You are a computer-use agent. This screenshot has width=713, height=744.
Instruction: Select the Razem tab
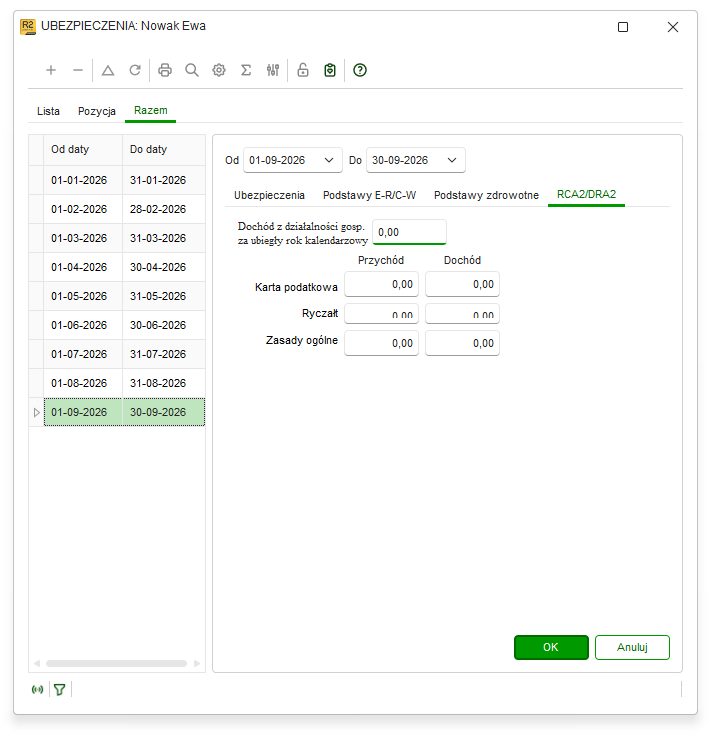150,111
